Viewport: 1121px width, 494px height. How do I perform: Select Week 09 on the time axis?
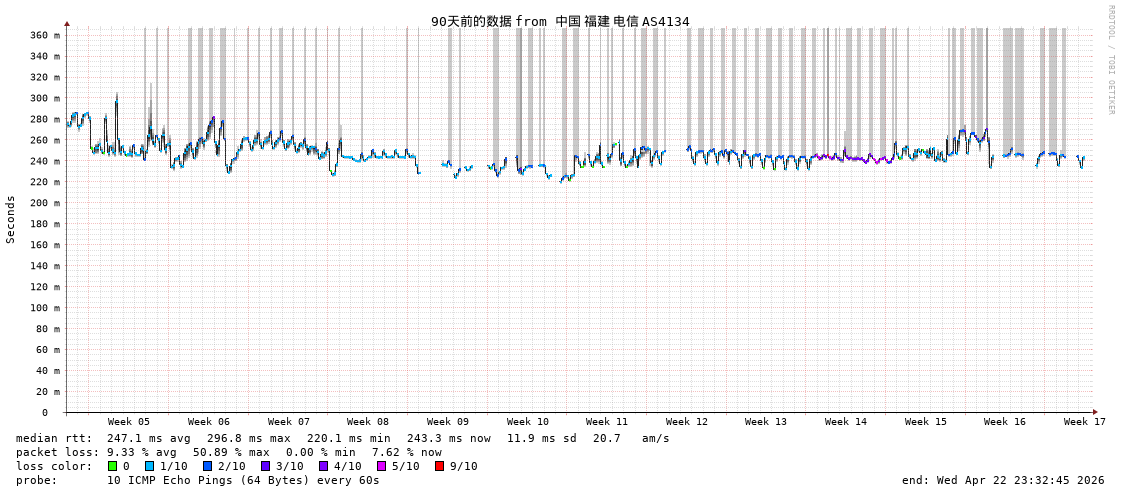447,422
